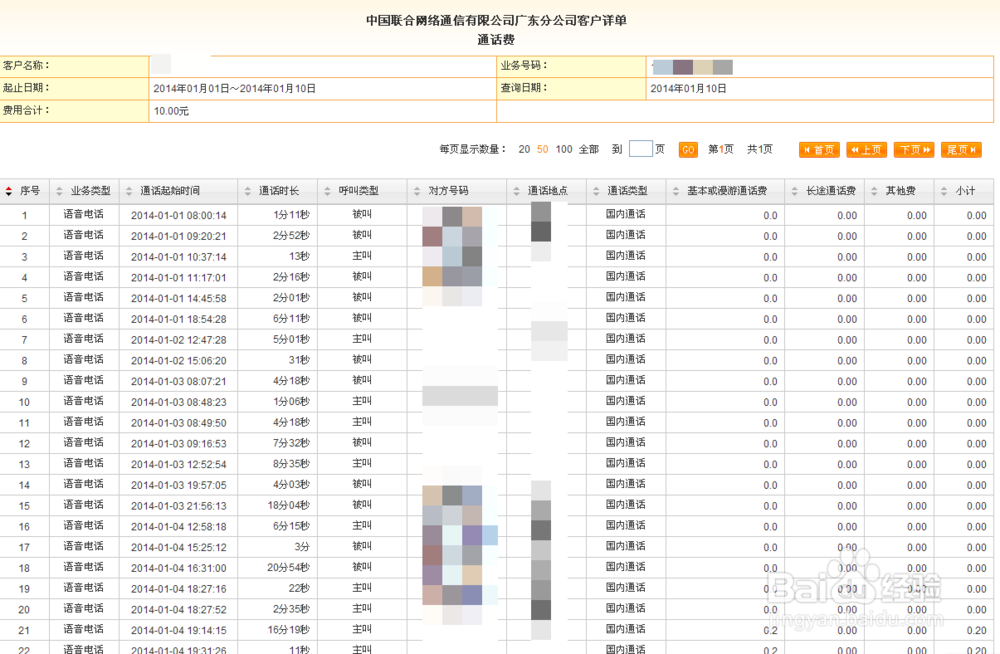Go to previous page with 上页 button
The image size is (1000, 654).
tap(866, 150)
